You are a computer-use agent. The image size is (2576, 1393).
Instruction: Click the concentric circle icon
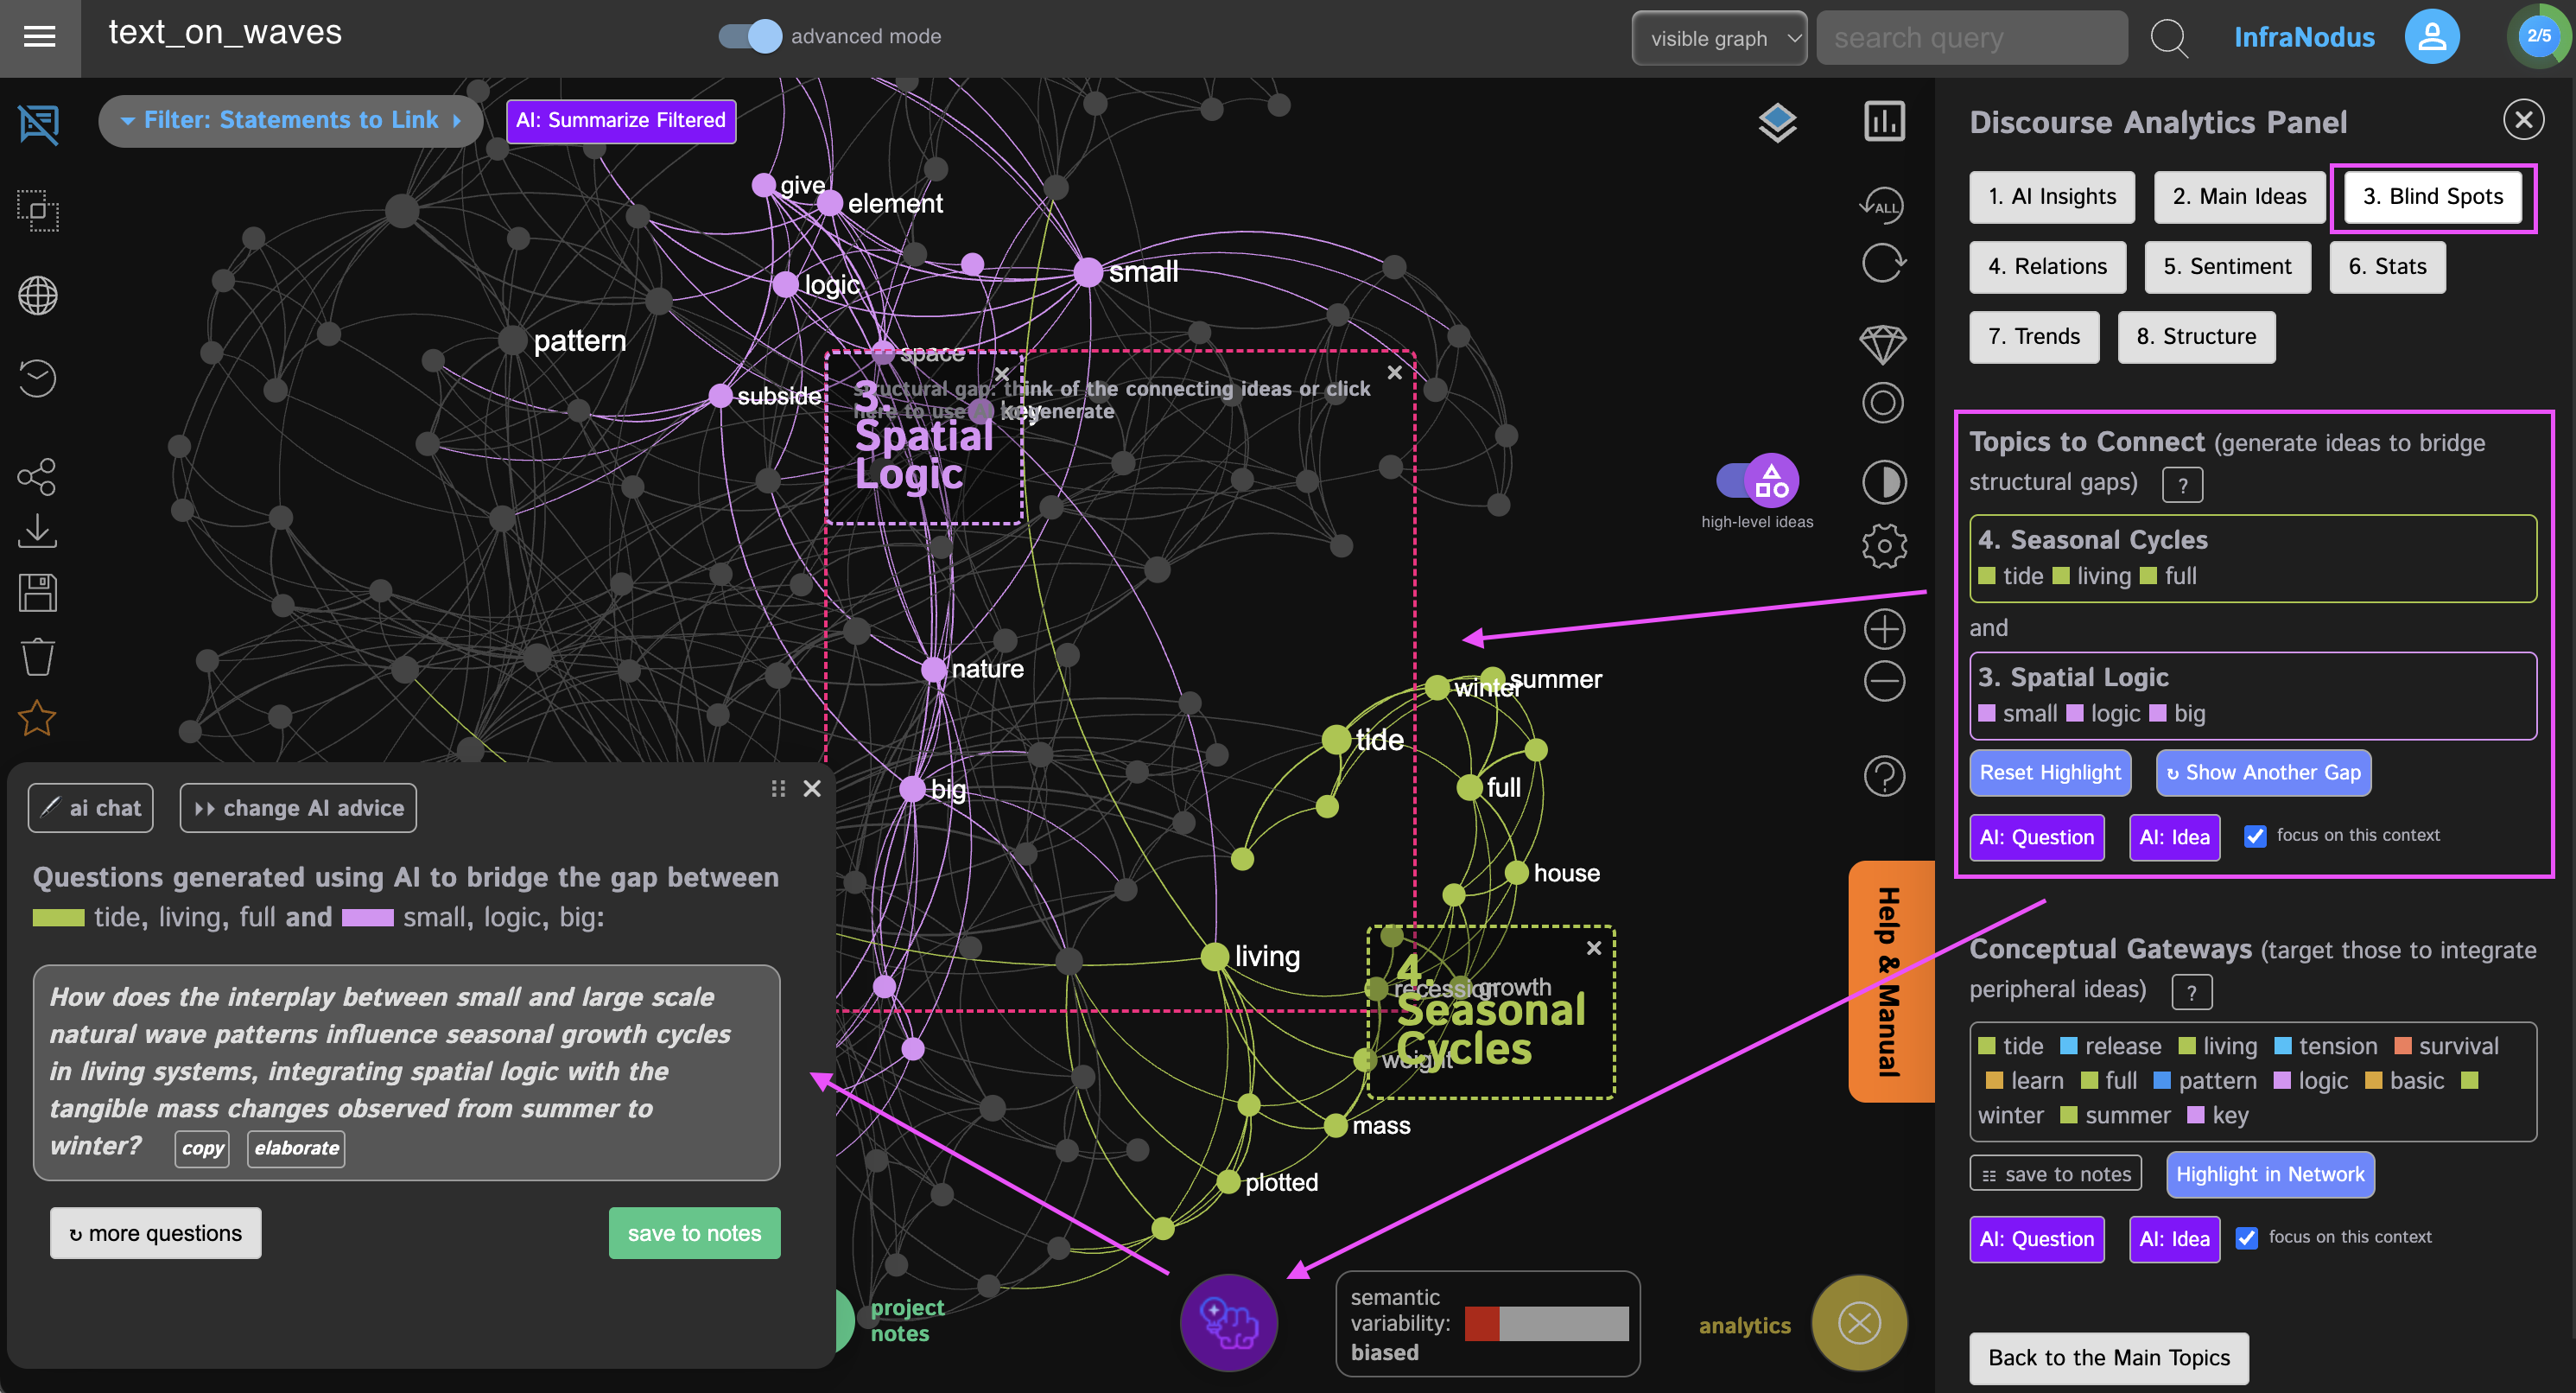pos(1883,403)
